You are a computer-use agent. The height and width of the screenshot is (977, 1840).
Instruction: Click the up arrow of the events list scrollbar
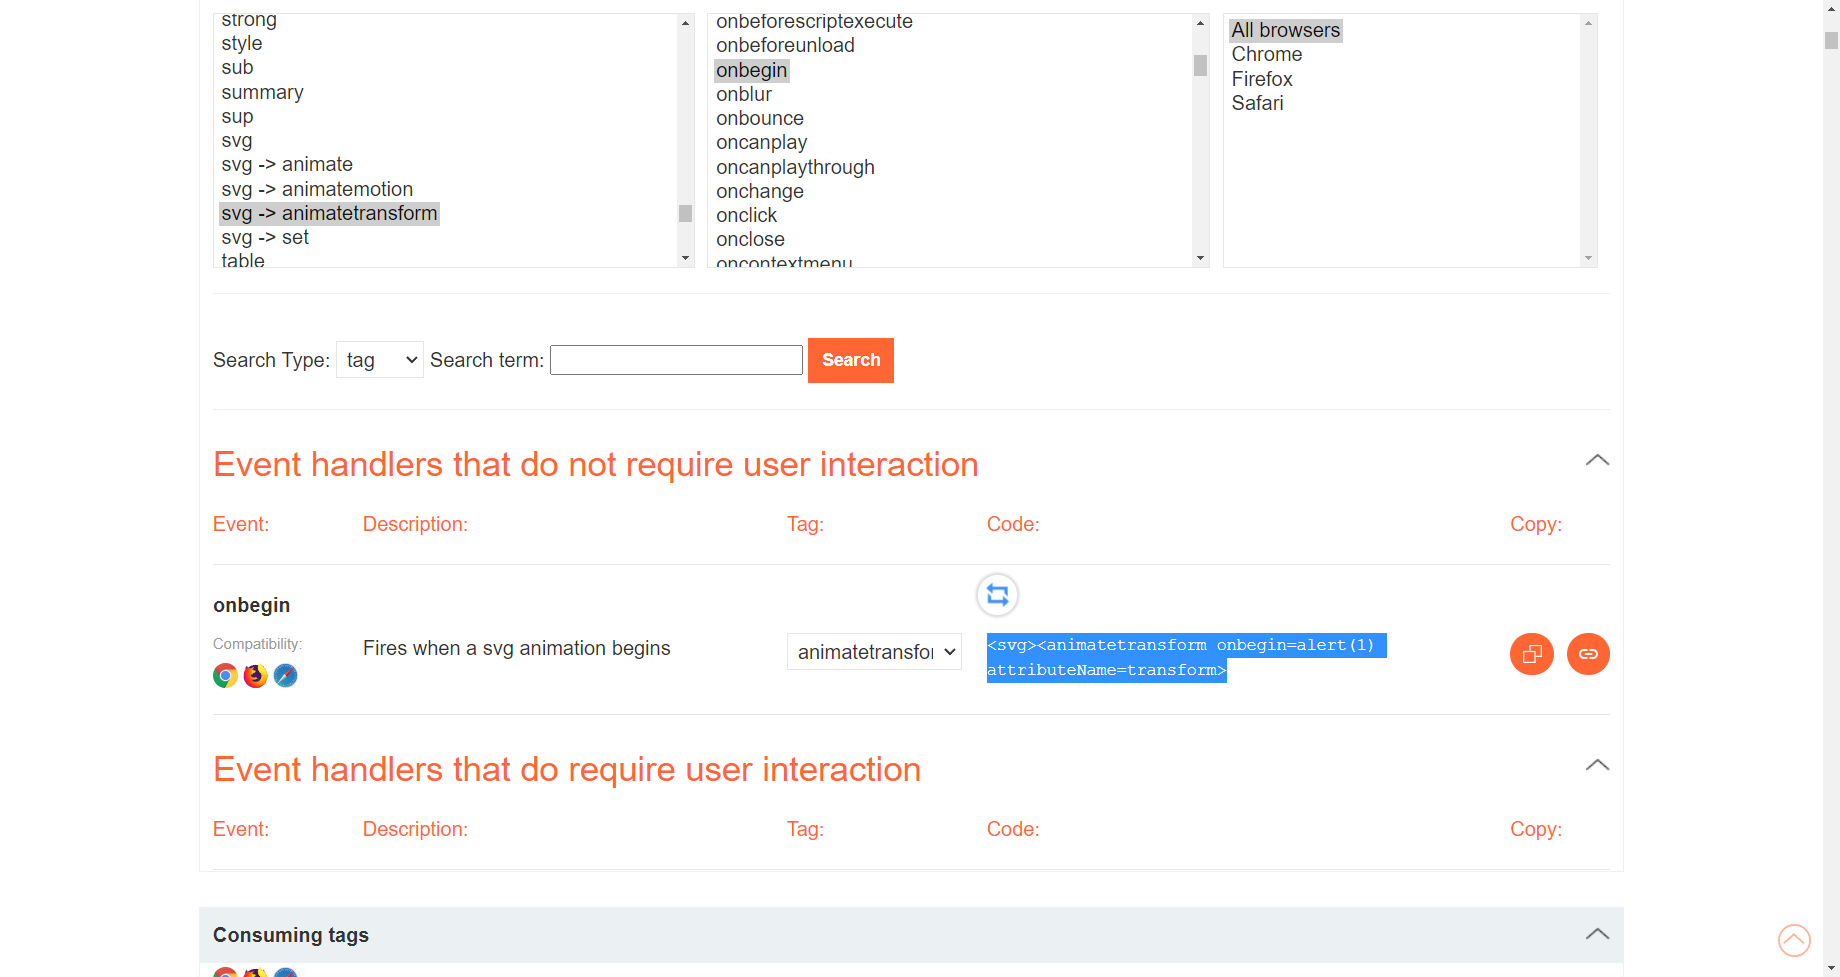(1200, 23)
